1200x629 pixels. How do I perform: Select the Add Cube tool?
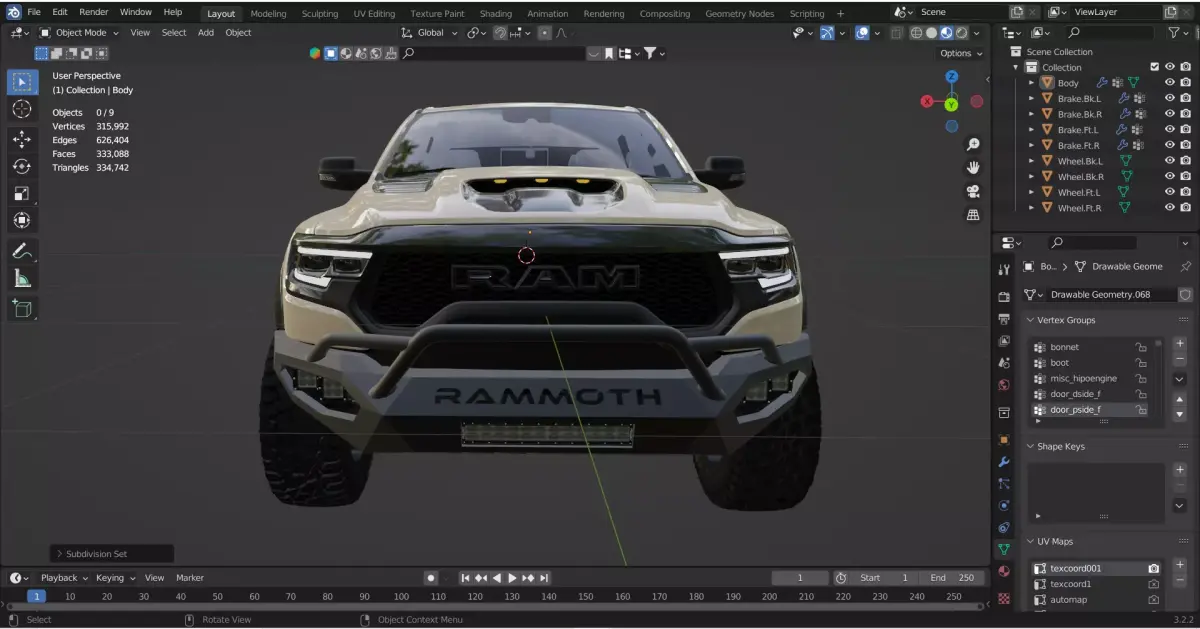point(22,309)
